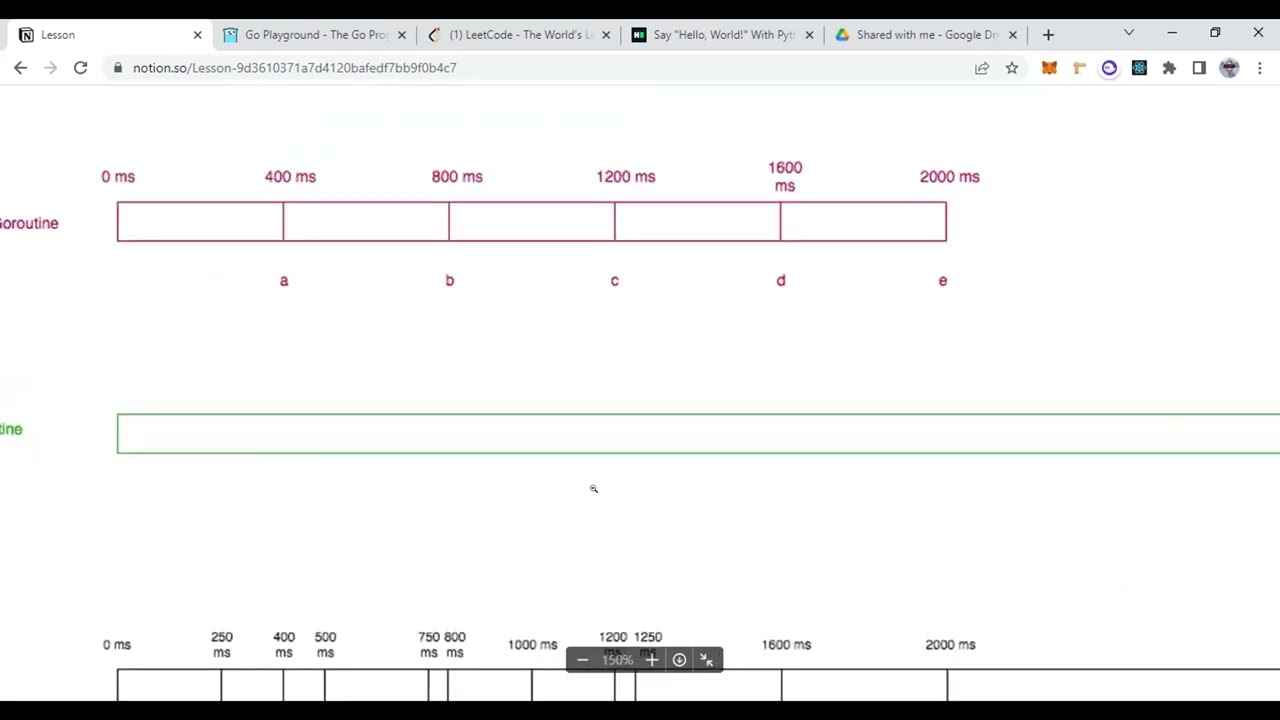This screenshot has width=1280, height=720.
Task: Open the tab search dropdown arrow
Action: [x=1129, y=33]
